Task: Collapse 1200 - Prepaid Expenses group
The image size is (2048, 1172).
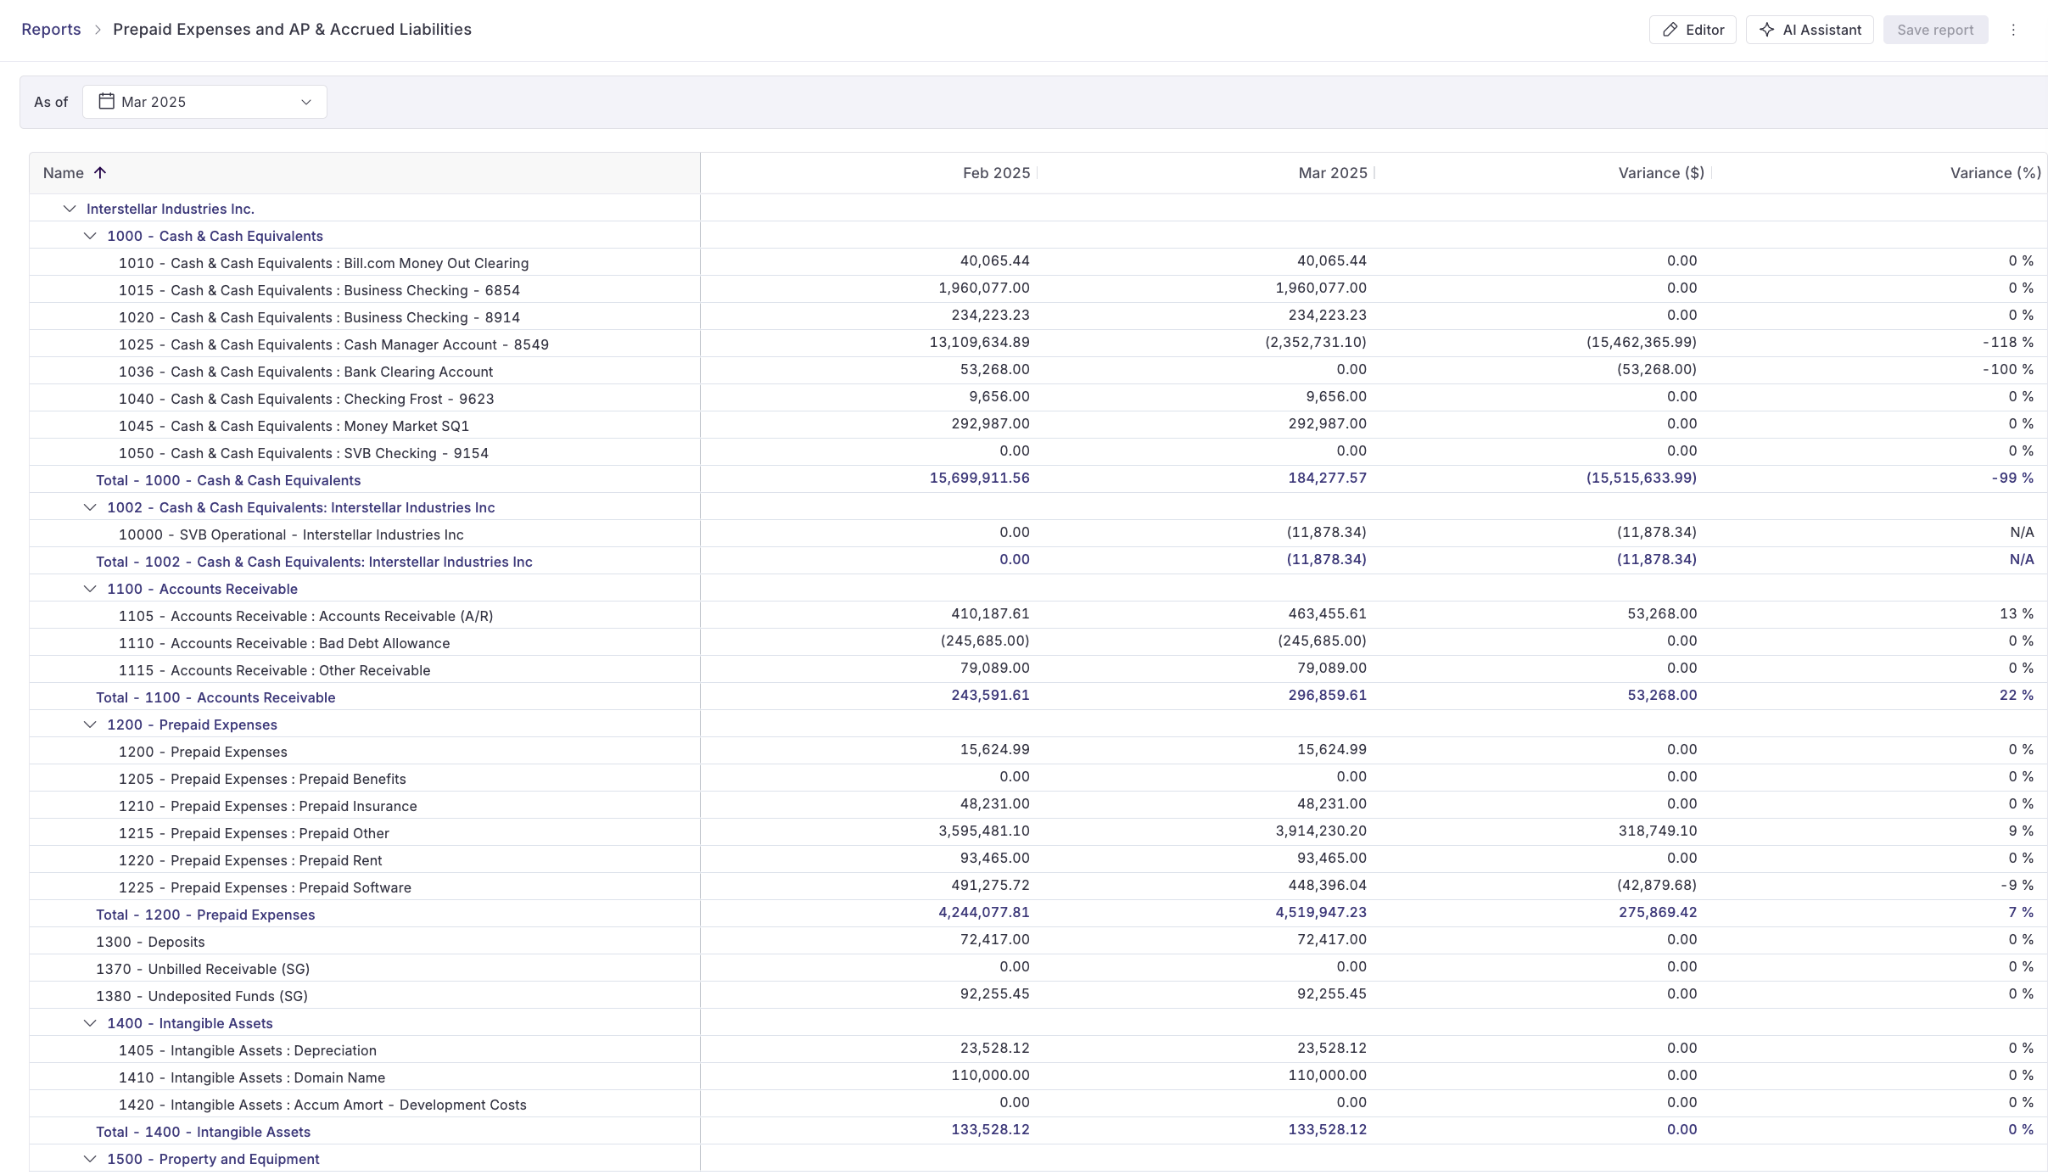Action: click(90, 725)
